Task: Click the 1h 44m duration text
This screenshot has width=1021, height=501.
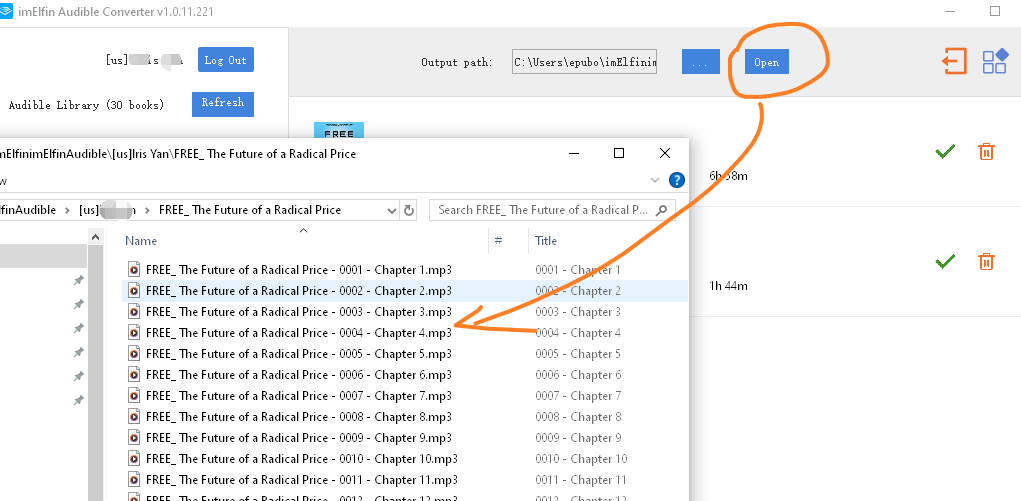Action: point(728,286)
